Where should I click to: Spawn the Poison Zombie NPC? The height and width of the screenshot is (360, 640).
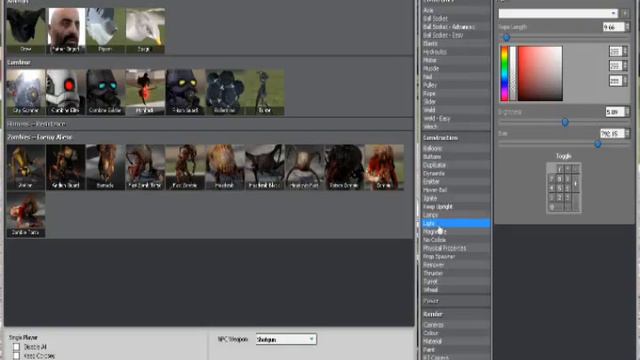(344, 167)
